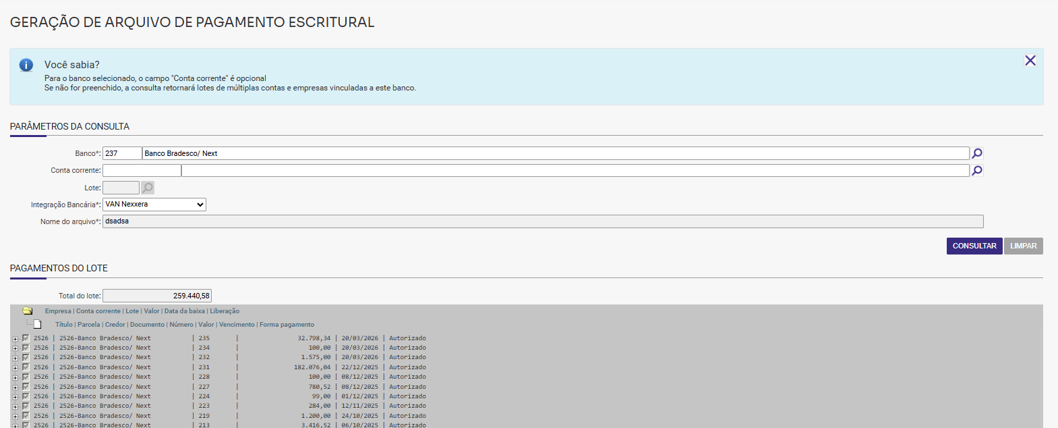Click the Banco search magnifier icon

[977, 153]
